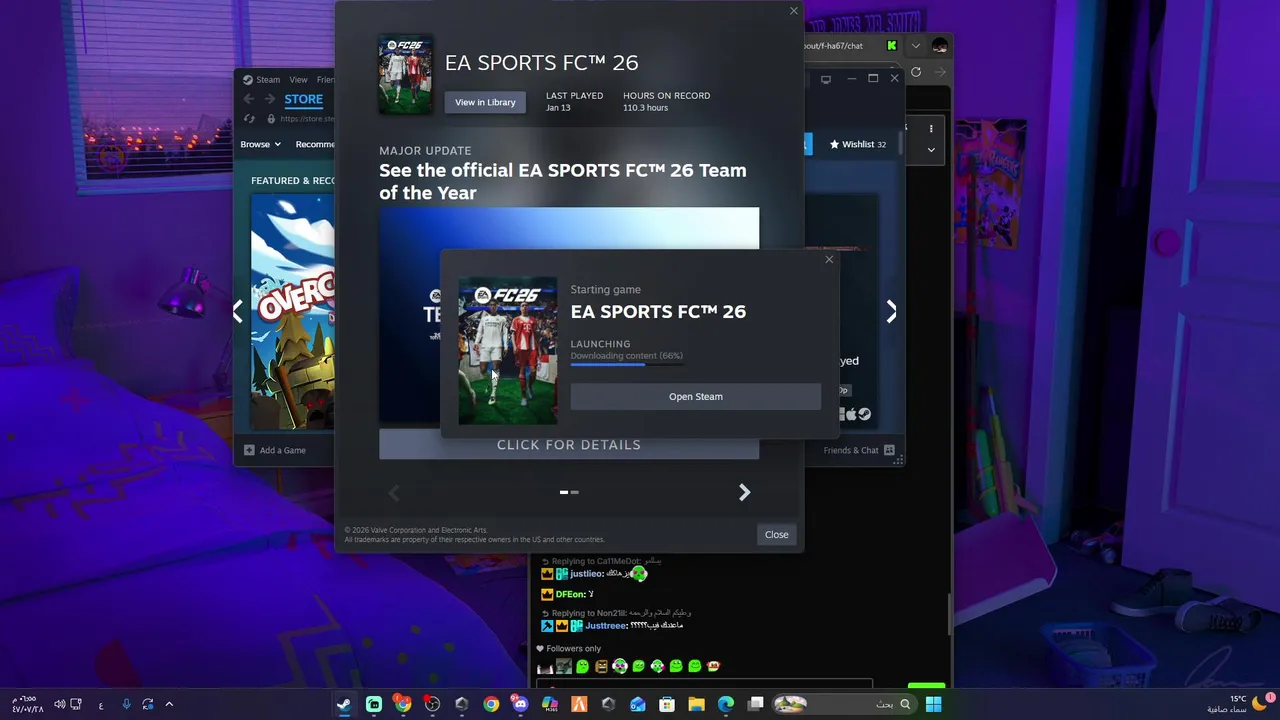1280x720 pixels.
Task: Click the CLICK FOR DETAILS banner
Action: pos(569,444)
